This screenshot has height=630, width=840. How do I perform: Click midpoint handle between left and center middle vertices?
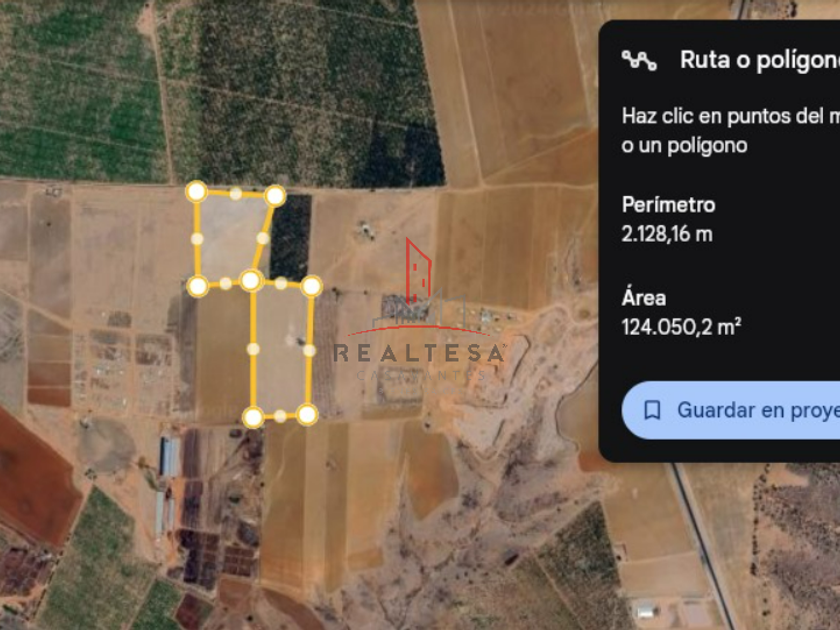point(226,283)
